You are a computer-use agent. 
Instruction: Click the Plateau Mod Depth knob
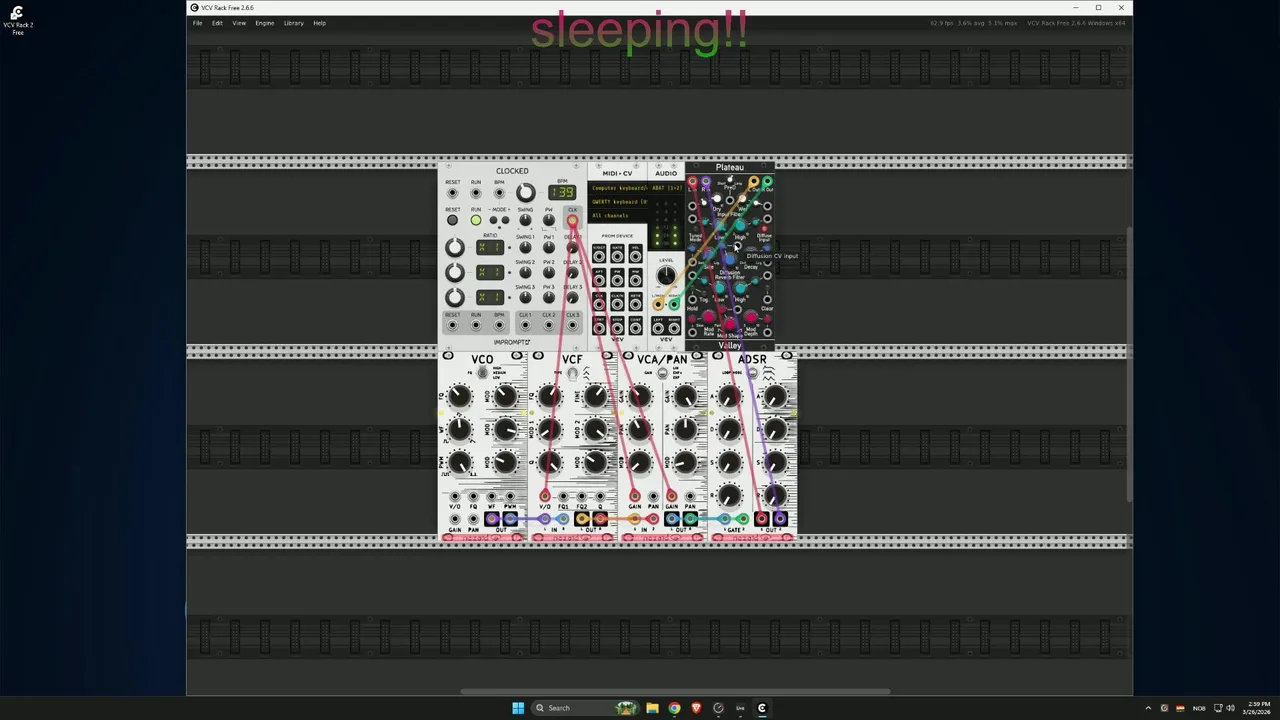pos(751,317)
